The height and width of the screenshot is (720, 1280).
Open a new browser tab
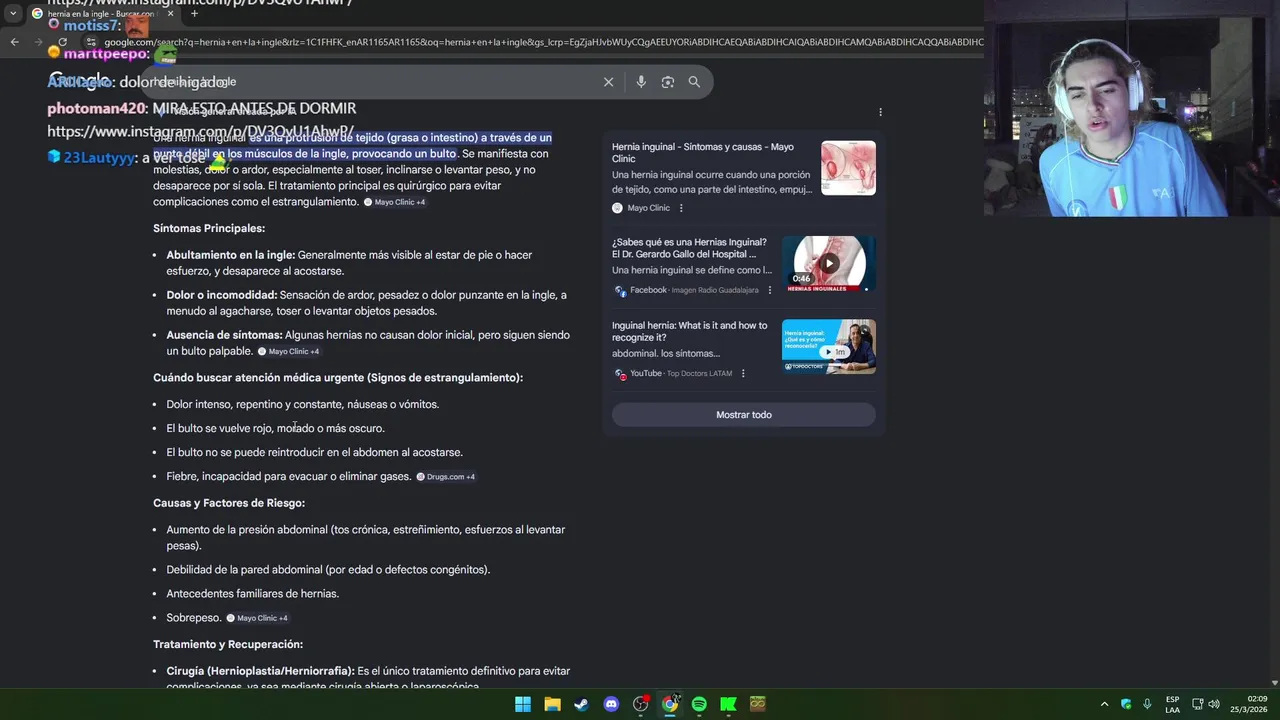(x=194, y=14)
